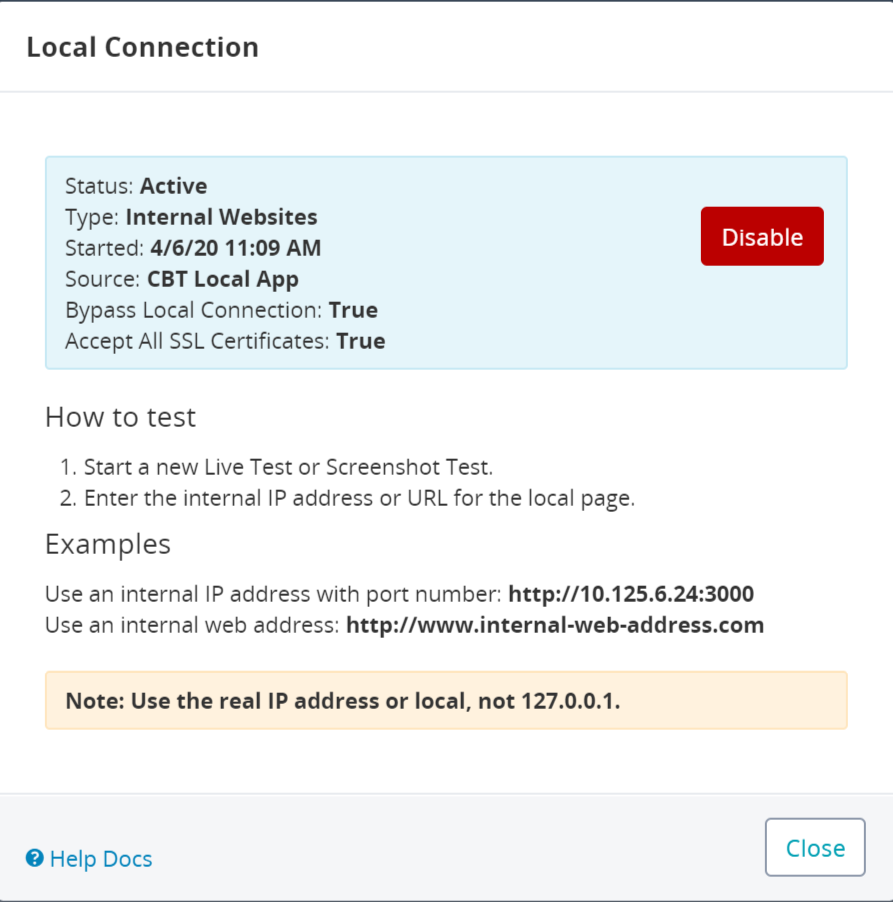
Task: Click the internal-web-address.com example URL
Action: pyautogui.click(x=555, y=625)
